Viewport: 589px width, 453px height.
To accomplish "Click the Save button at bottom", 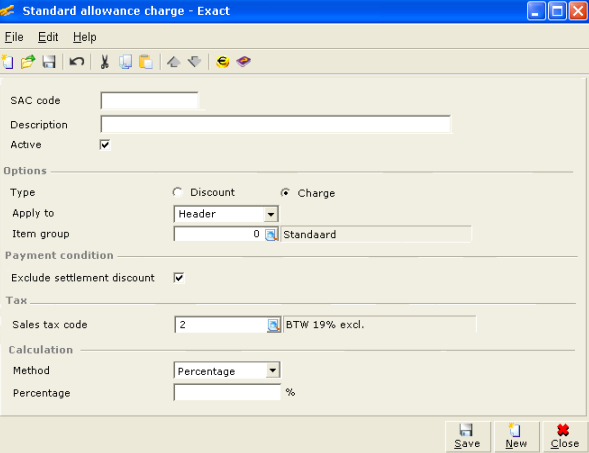I will point(467,436).
